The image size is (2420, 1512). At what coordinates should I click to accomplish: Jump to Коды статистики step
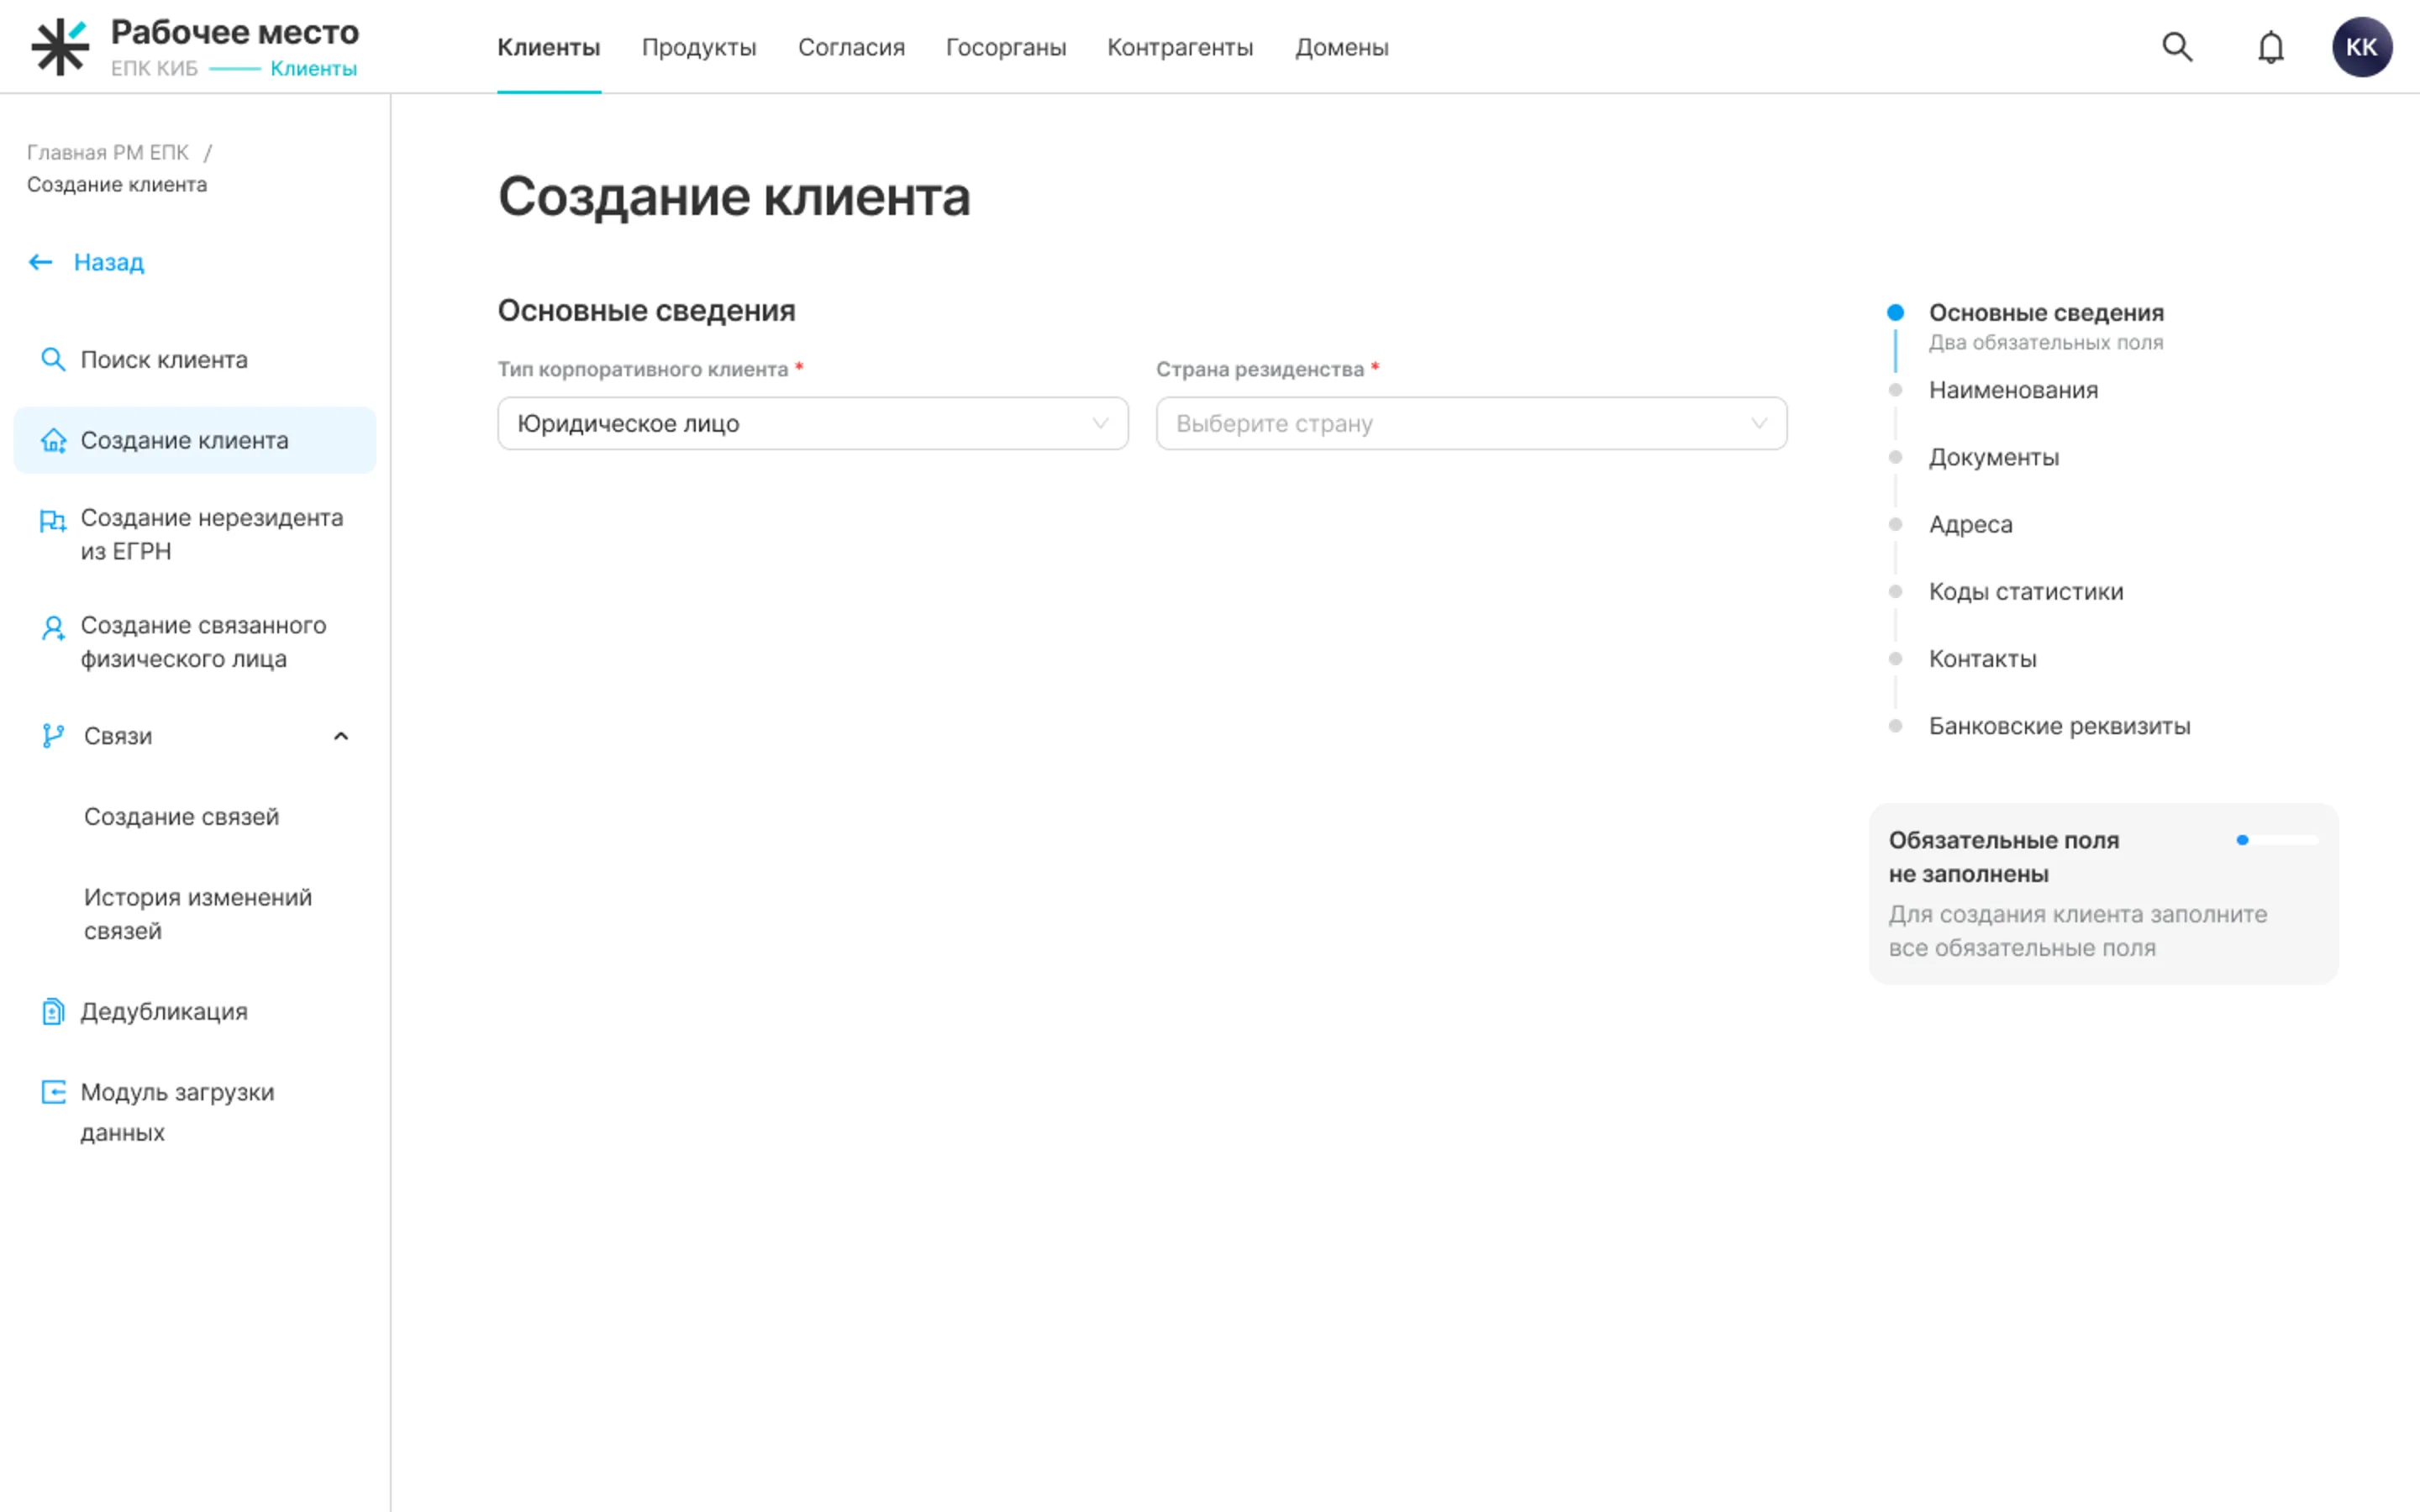(x=2026, y=591)
